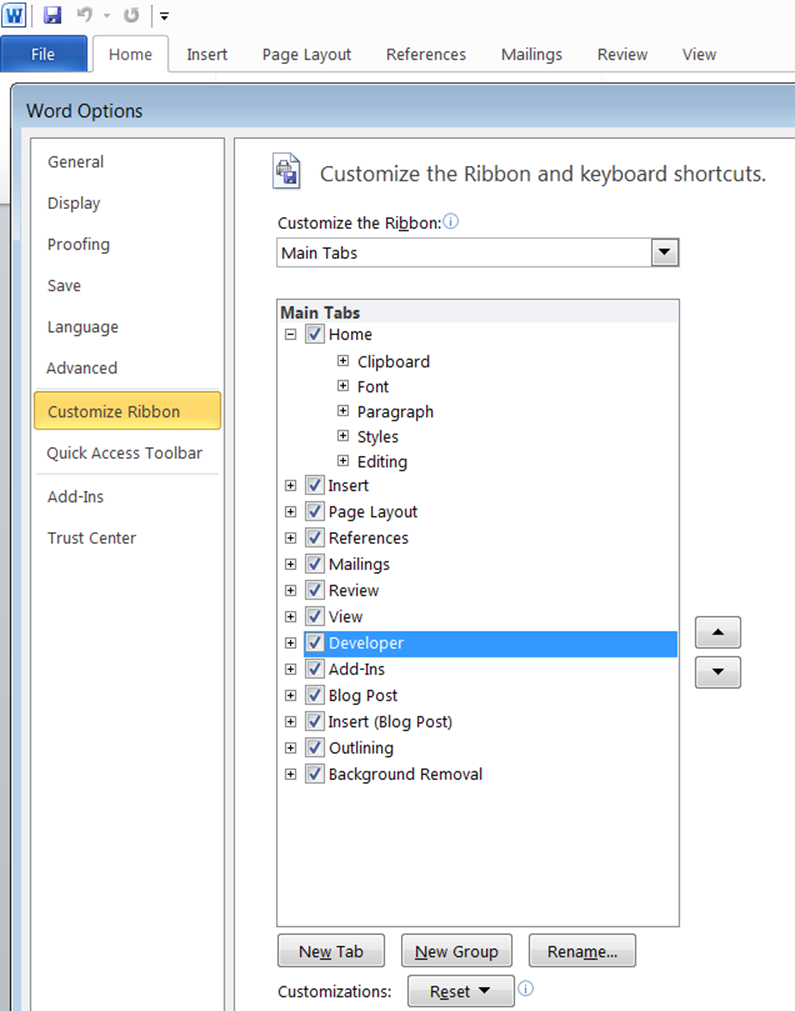Select the Outlining row label
Screen dimensions: 795x1011
click(x=361, y=748)
